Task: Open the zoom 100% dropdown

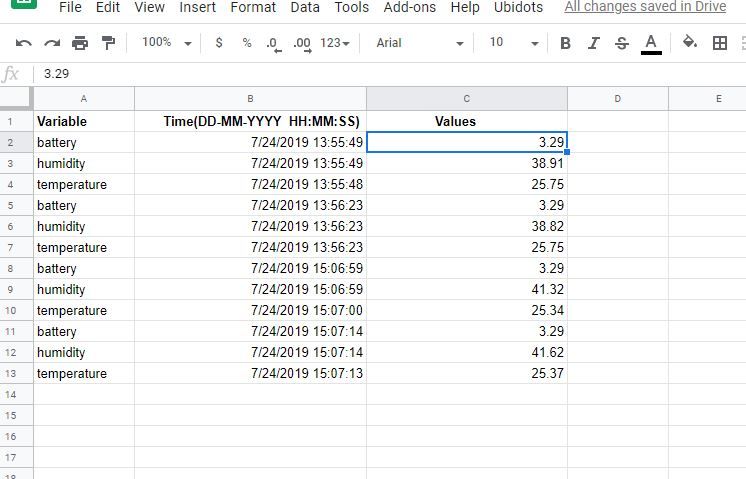Action: (x=167, y=43)
